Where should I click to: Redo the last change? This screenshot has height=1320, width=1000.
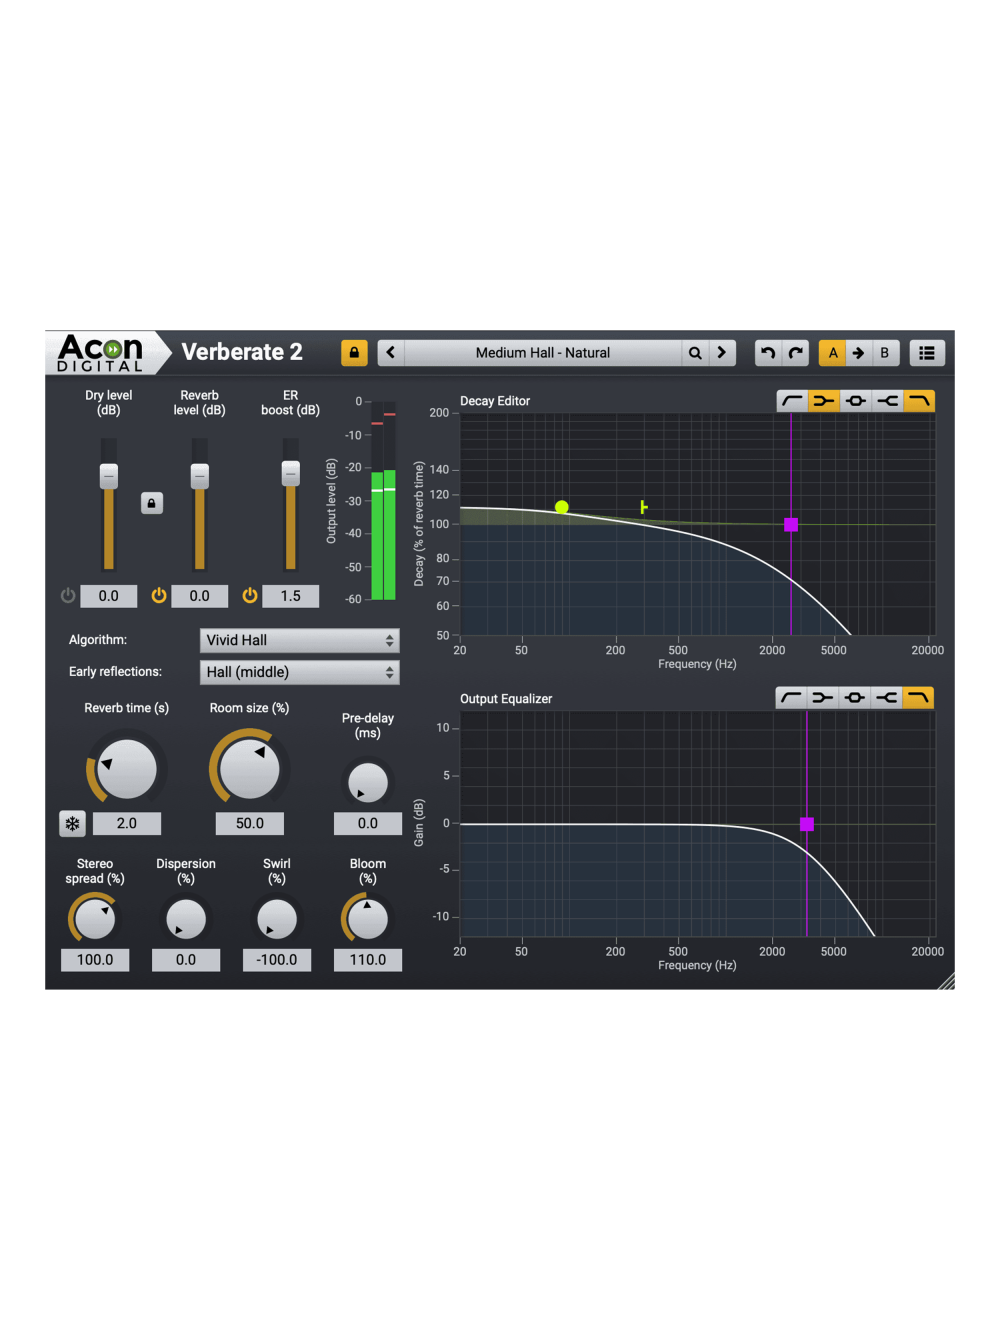[795, 352]
